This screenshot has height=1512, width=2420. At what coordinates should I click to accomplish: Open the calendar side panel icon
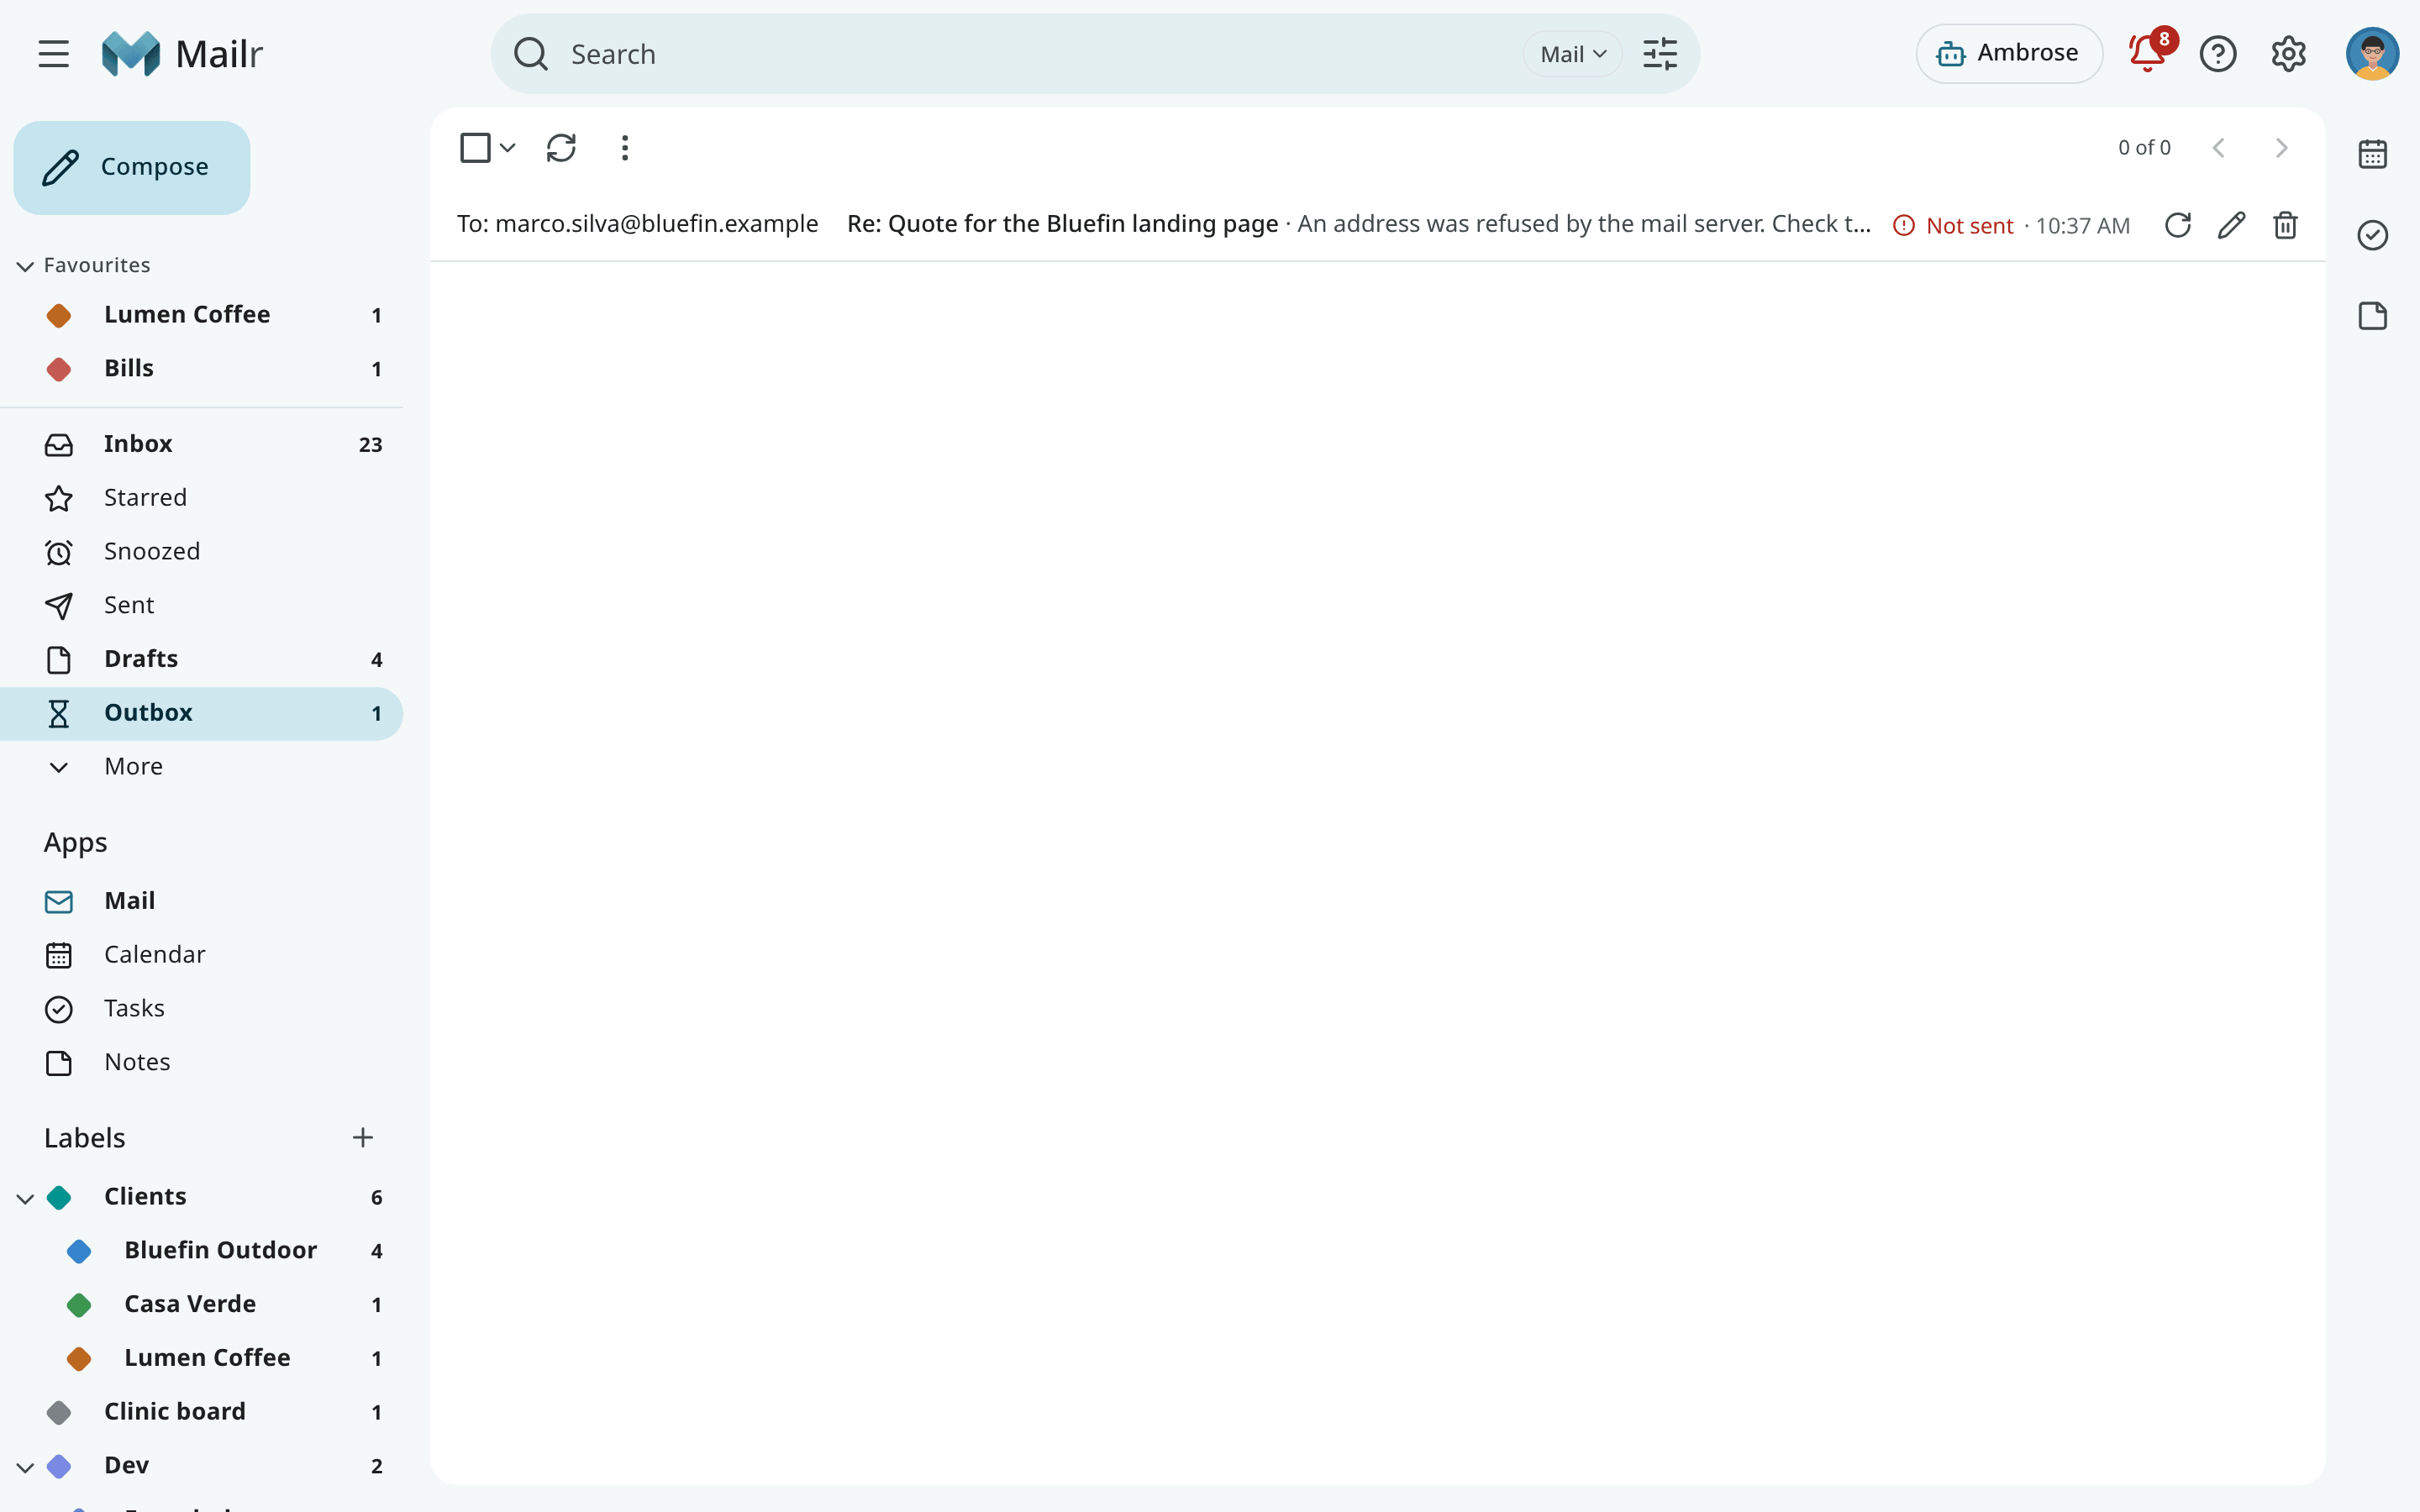(x=2373, y=154)
